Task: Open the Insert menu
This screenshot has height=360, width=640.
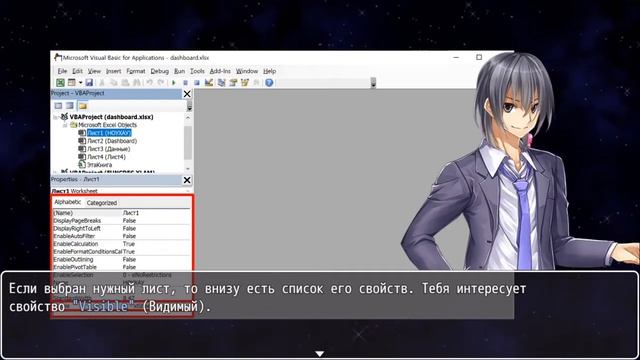Action: click(113, 71)
